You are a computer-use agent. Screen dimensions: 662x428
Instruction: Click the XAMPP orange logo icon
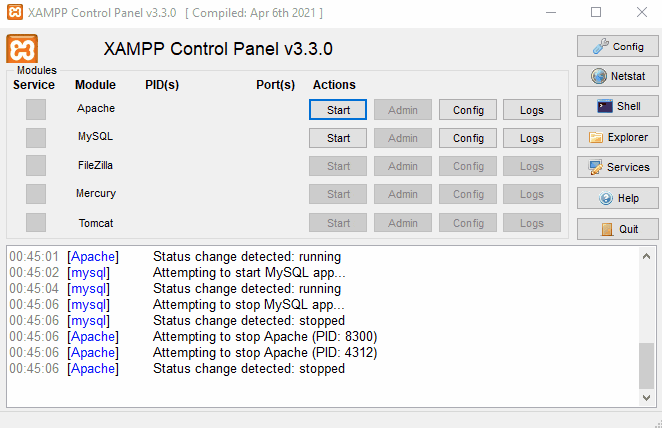point(22,49)
